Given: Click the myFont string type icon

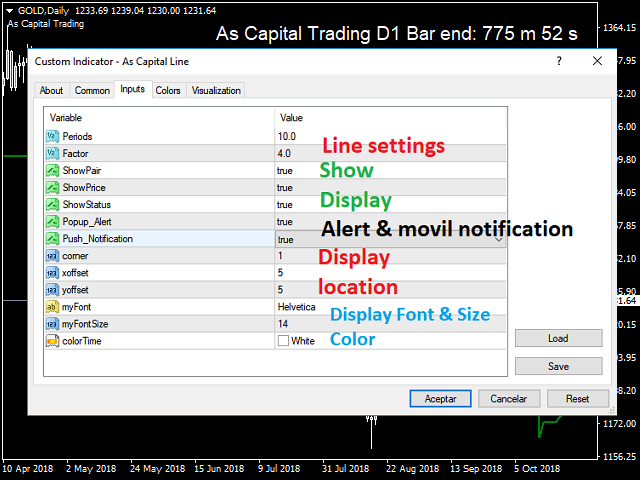Looking at the screenshot, I should (52, 307).
